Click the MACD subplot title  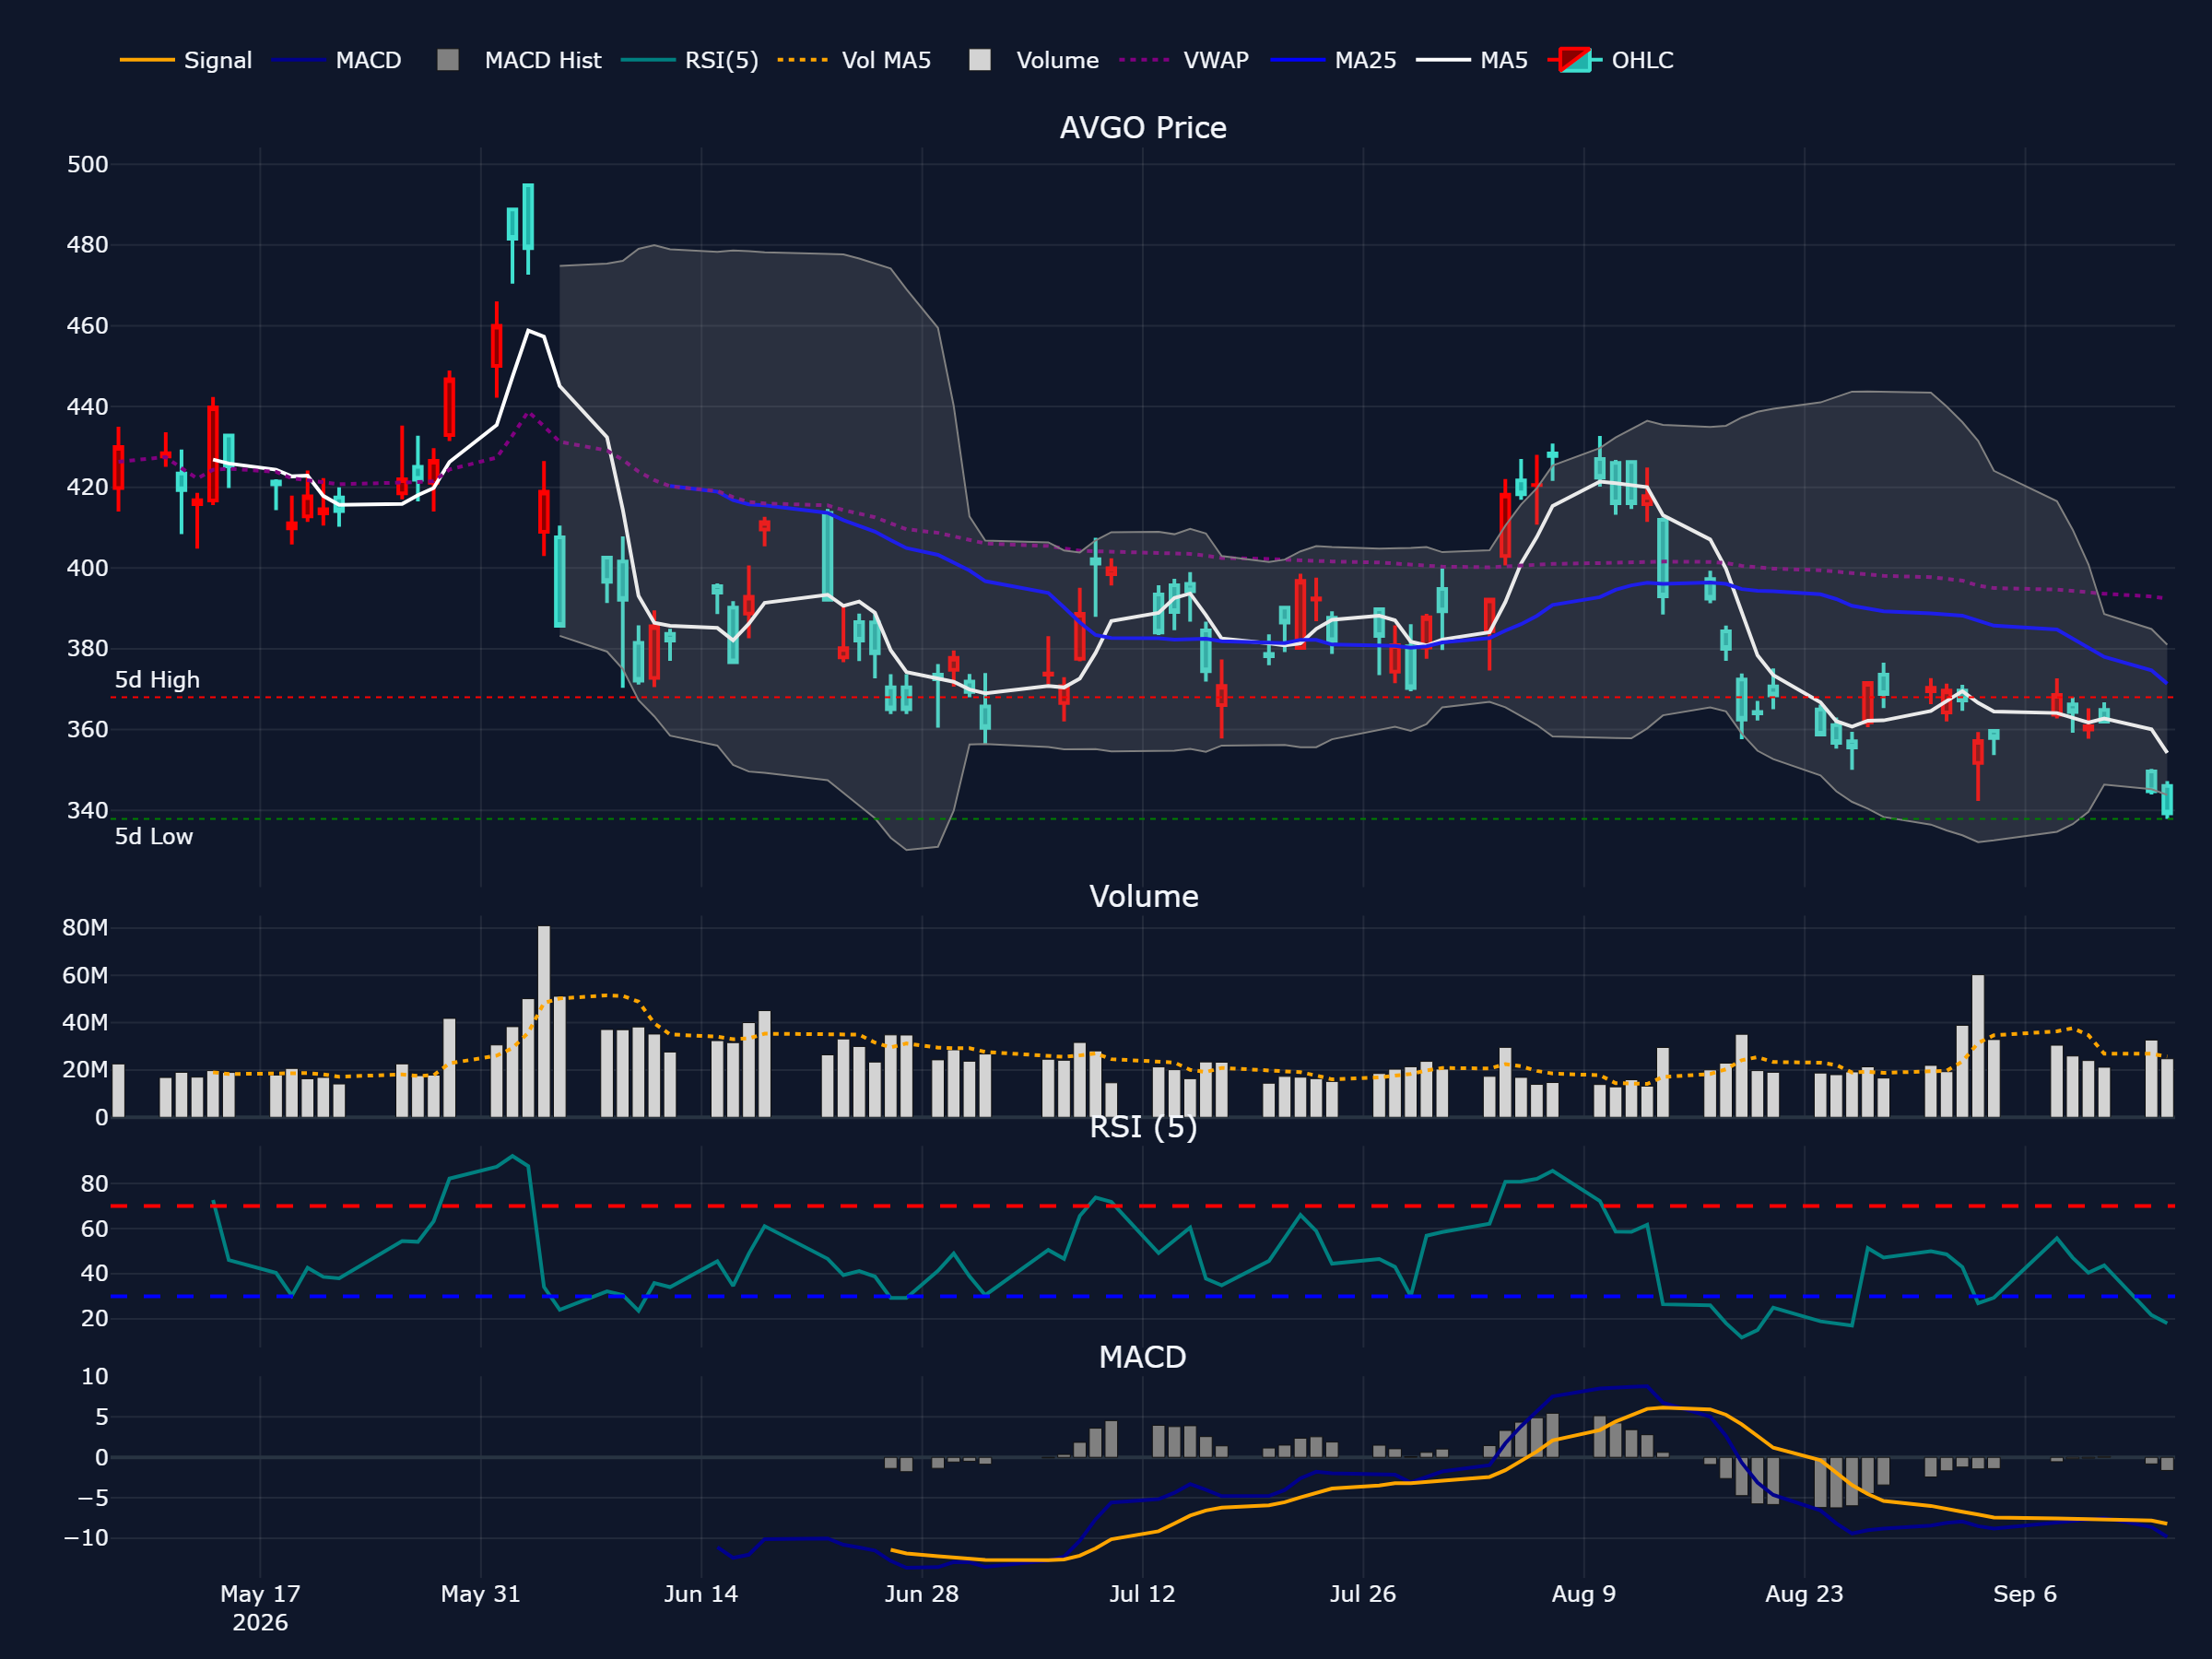click(1143, 1357)
